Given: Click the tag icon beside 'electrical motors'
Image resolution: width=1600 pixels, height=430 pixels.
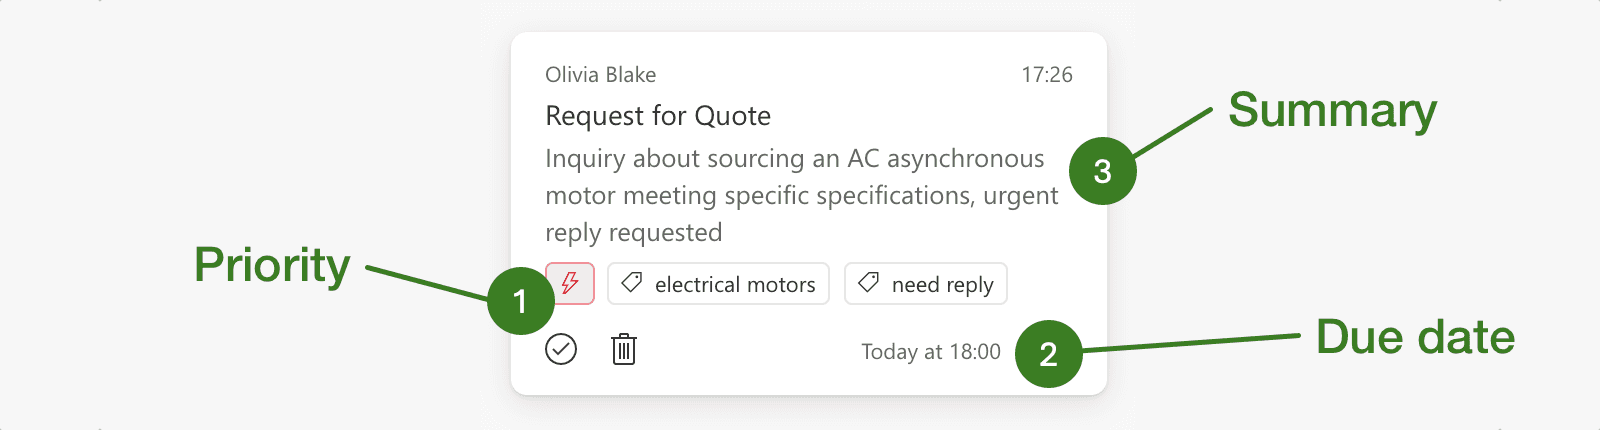Looking at the screenshot, I should (632, 284).
